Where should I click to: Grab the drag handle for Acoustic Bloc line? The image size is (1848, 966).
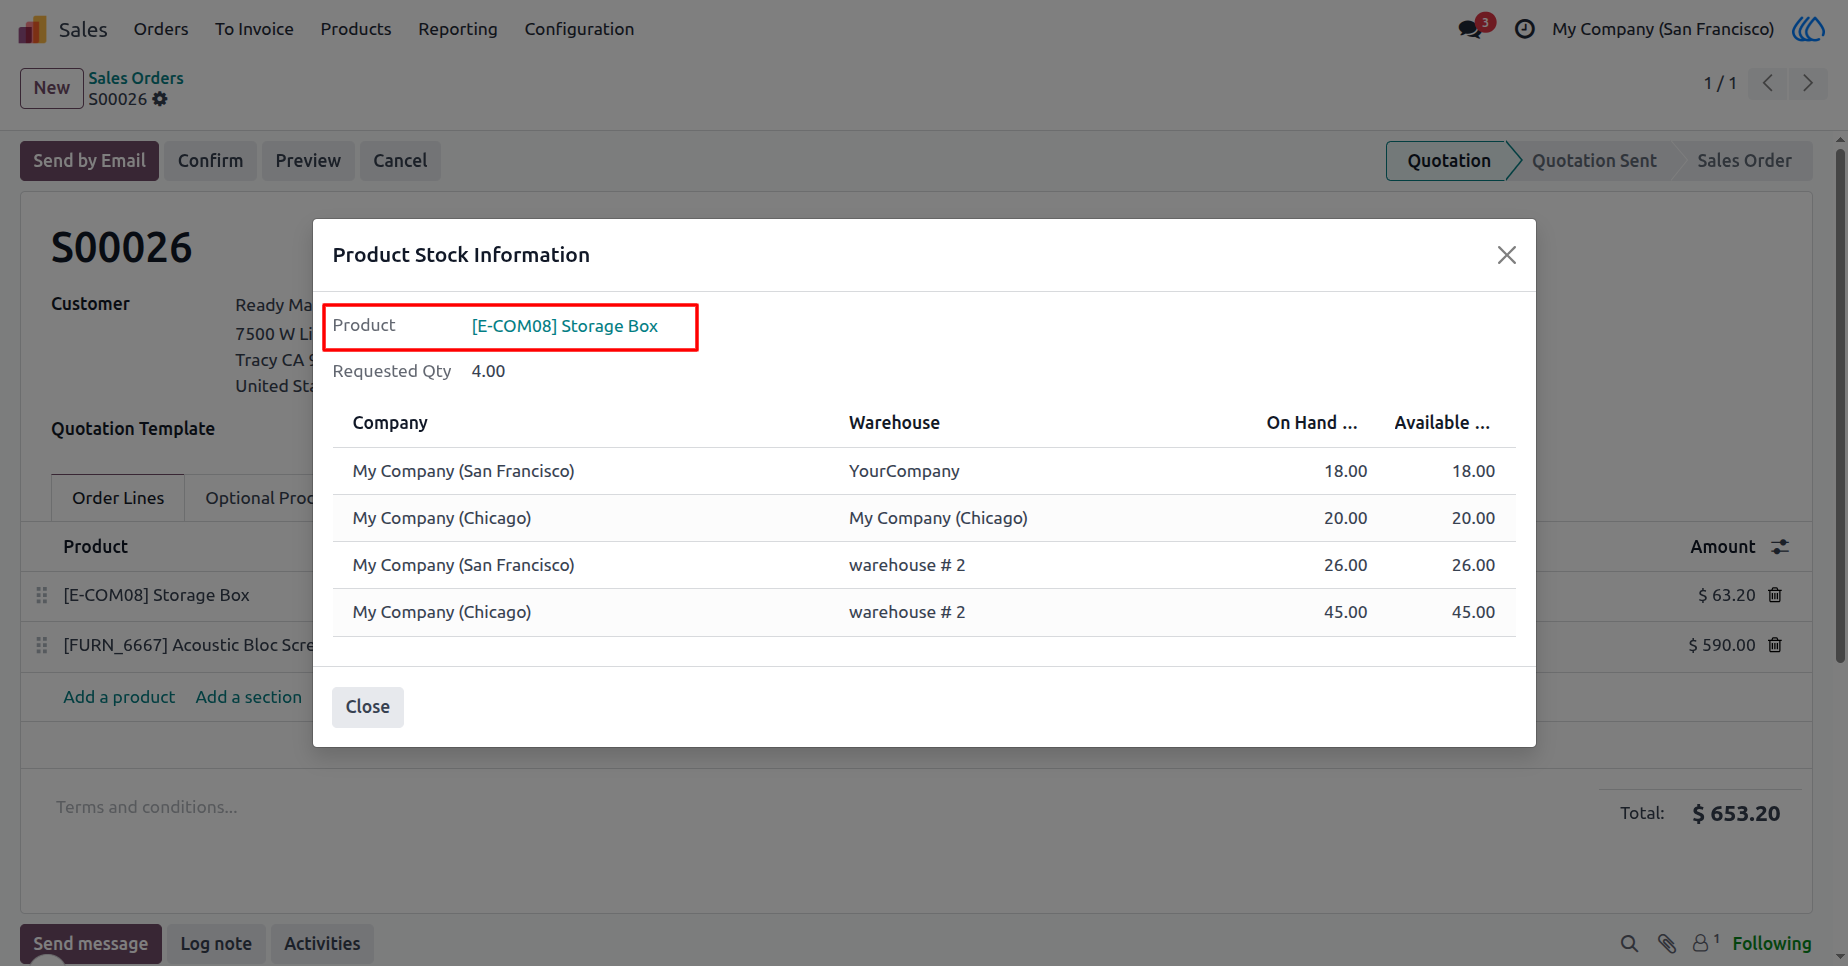coord(42,645)
